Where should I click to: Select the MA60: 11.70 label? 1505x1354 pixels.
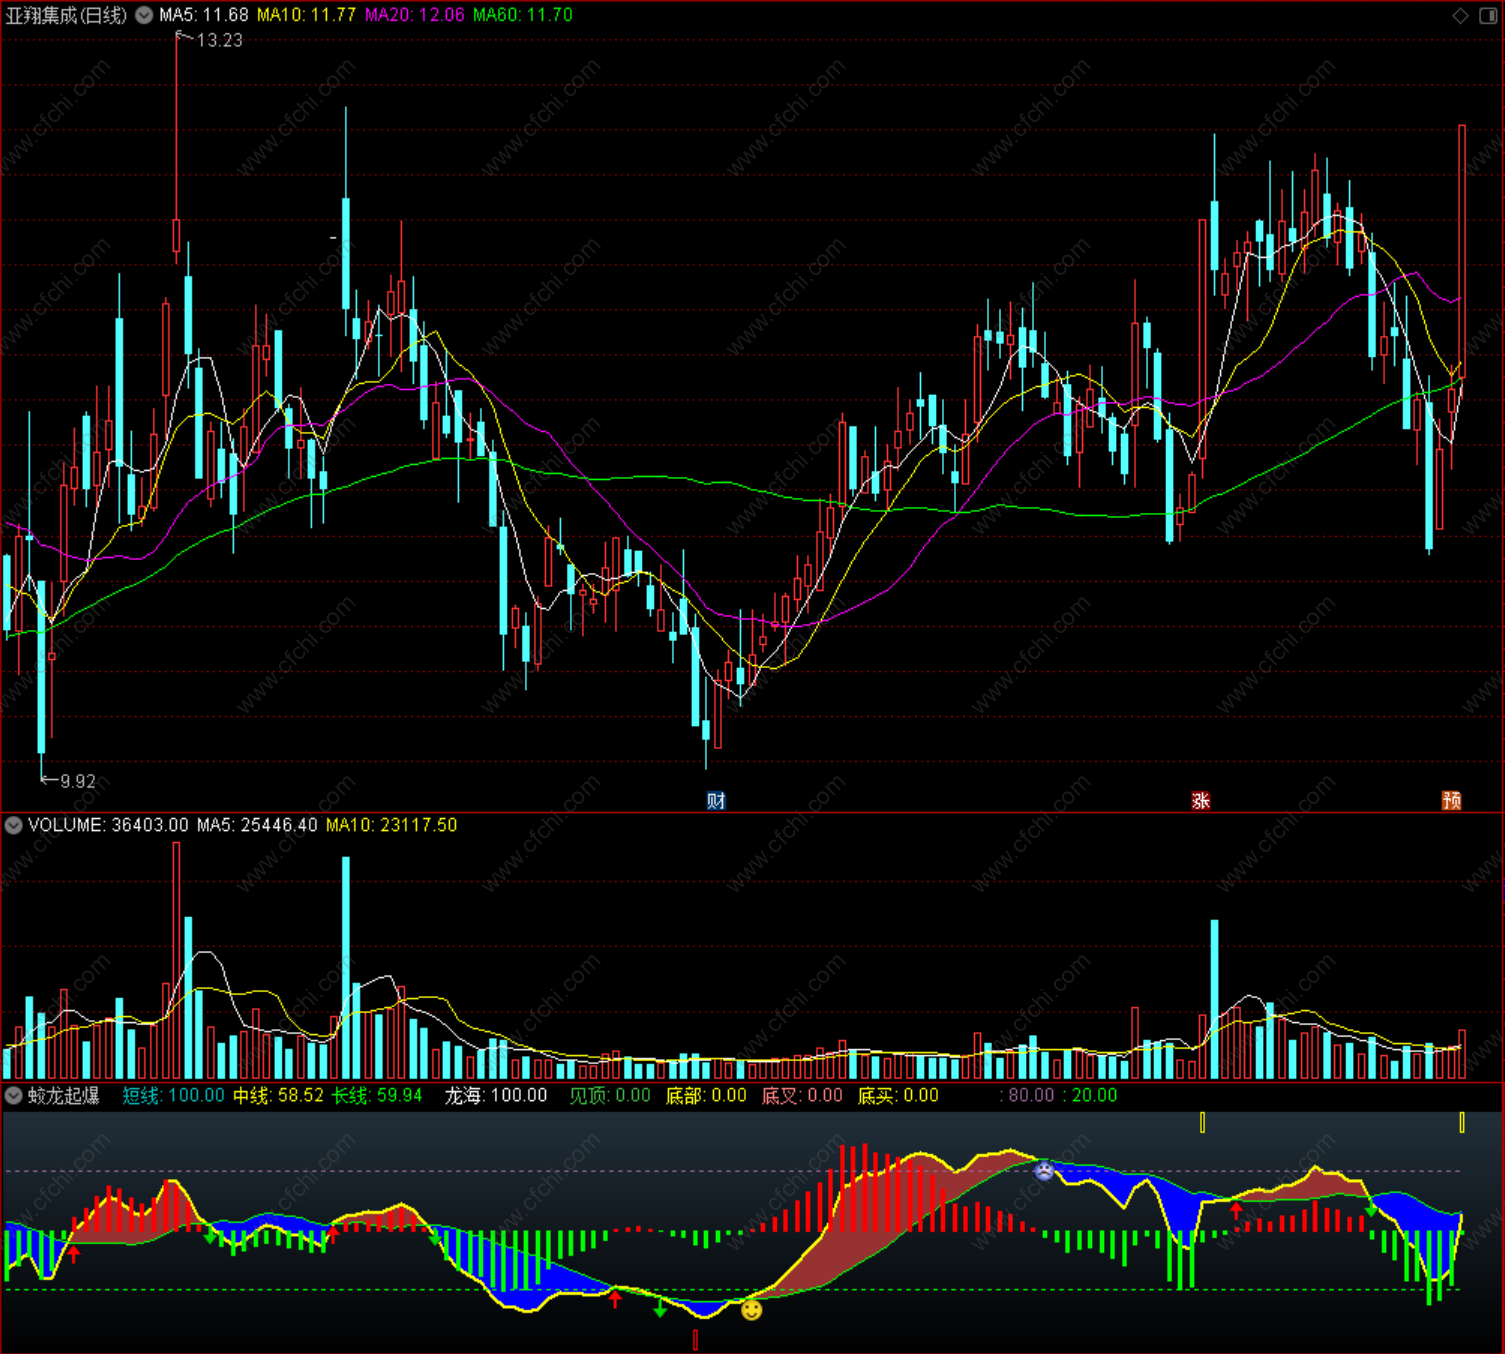click(x=523, y=15)
